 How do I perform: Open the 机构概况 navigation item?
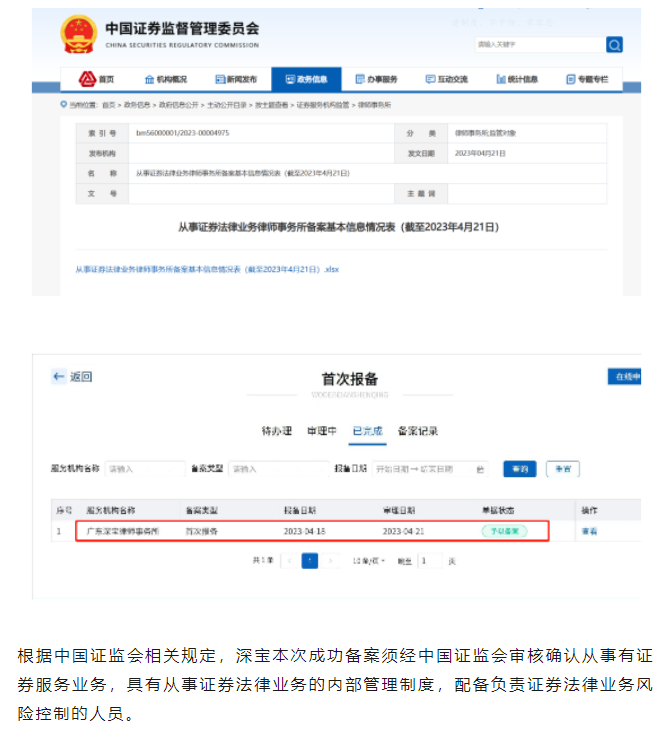tap(166, 79)
